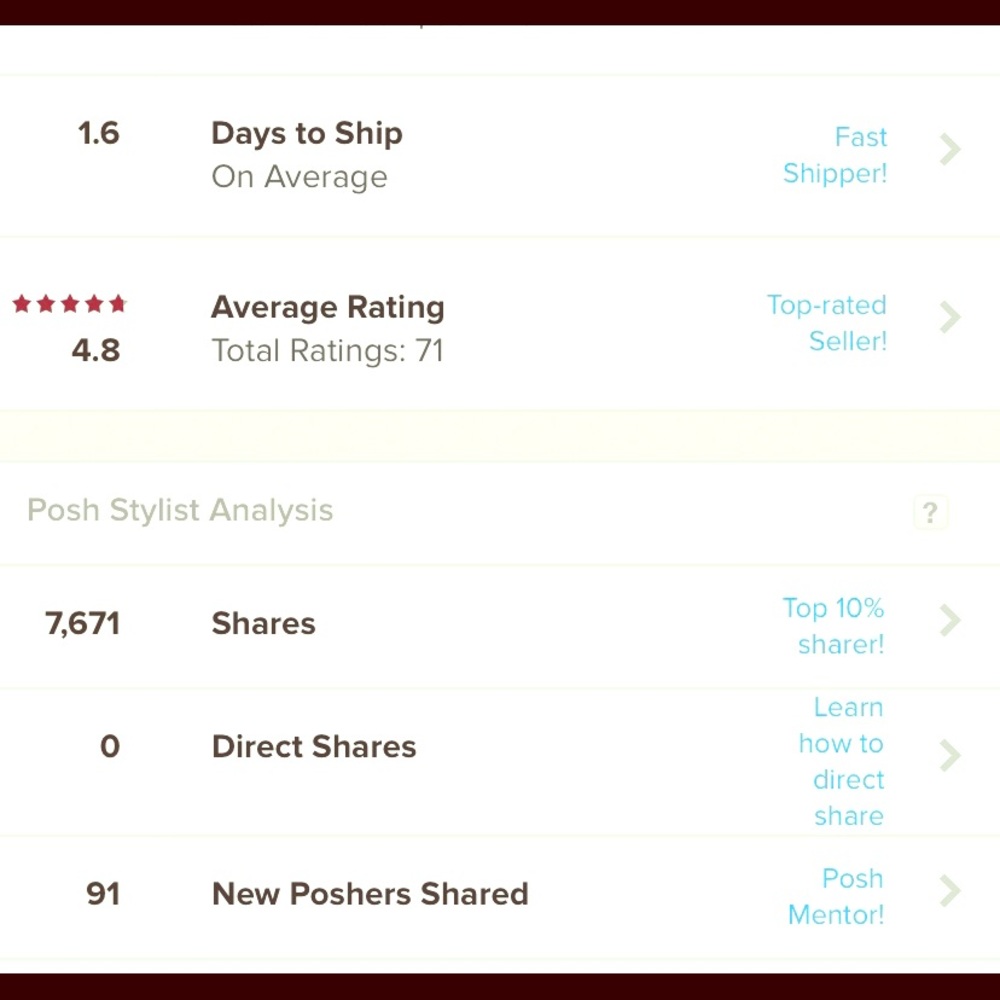
Task: Select the "Top 10% sharer!" link
Action: [834, 626]
